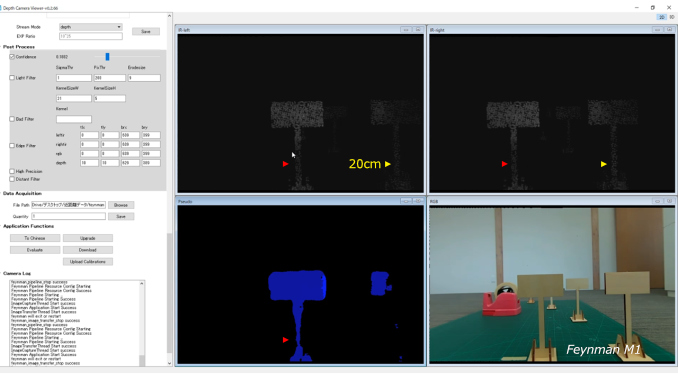Click the first small header icon of Pseudo panel

[406, 201]
